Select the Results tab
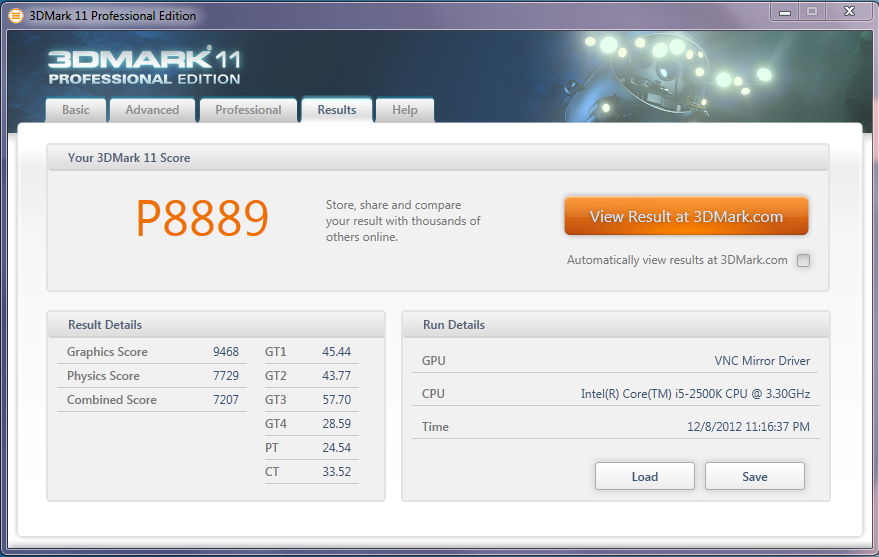Screen dimensions: 879x557 [337, 110]
